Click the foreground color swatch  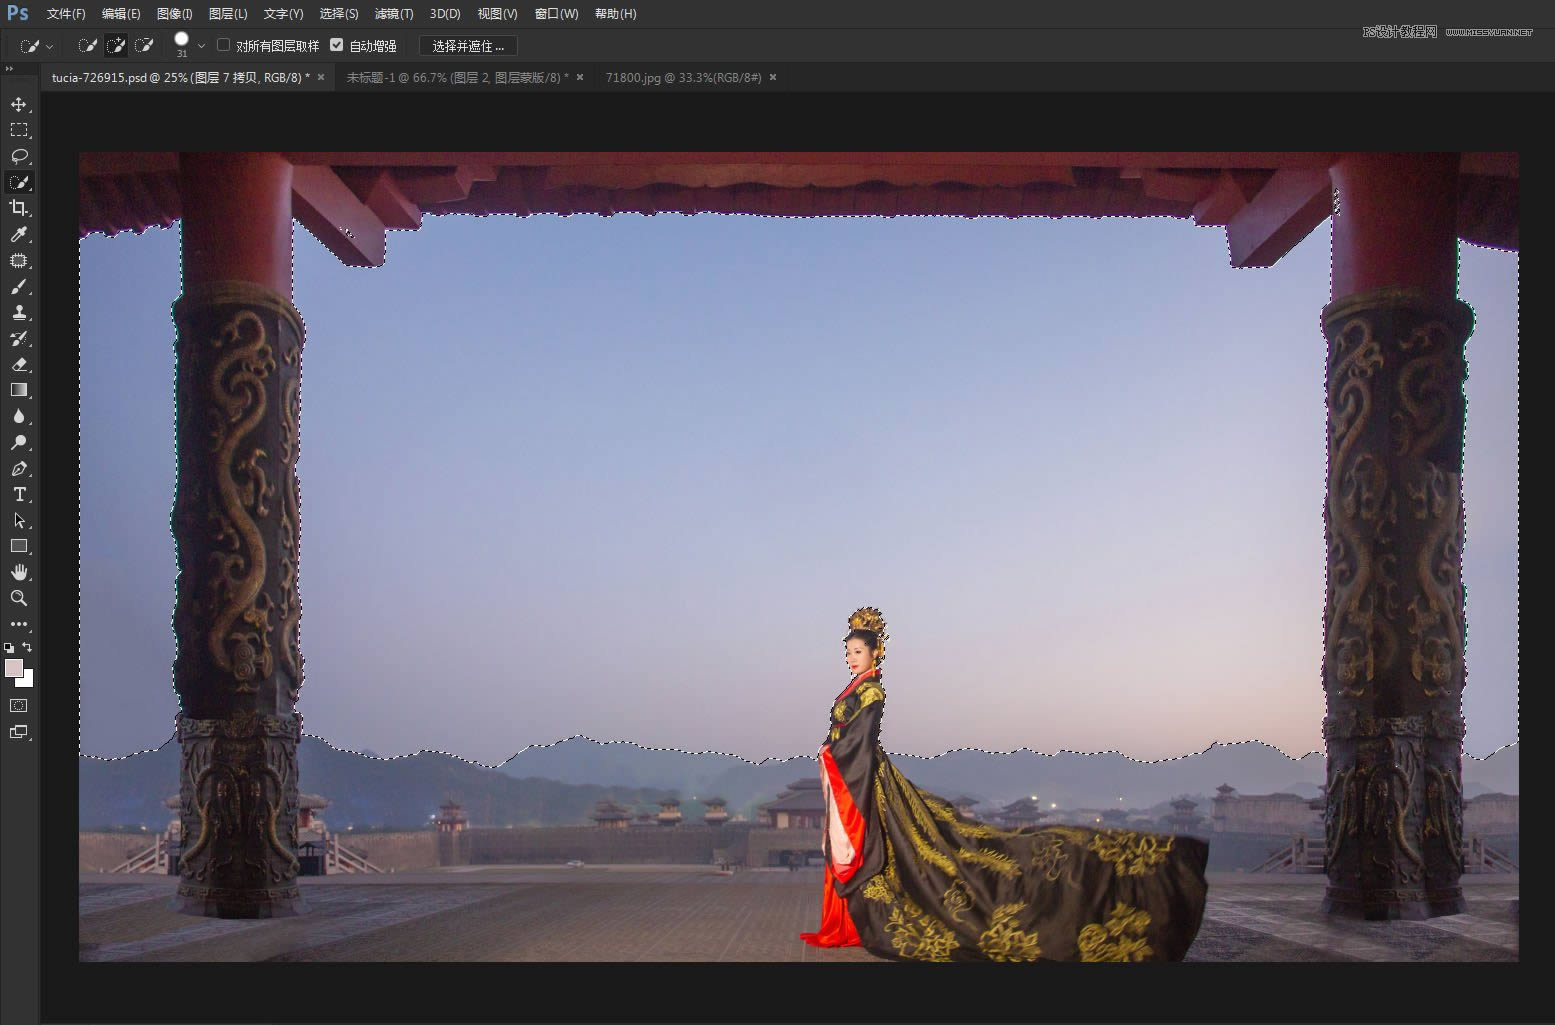coord(13,668)
